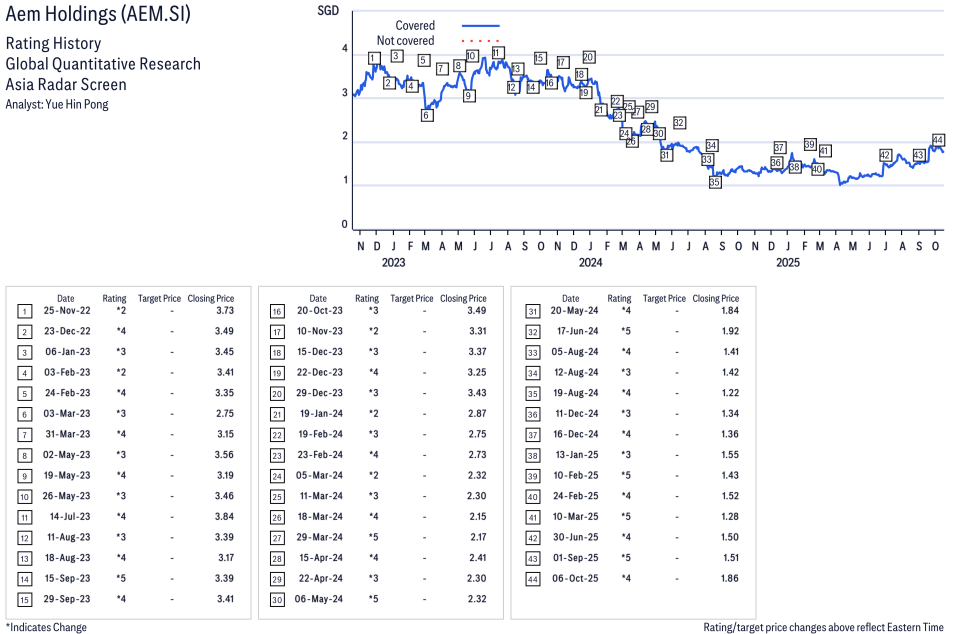Click the index box 15 in the table
955x634 pixels.
click(25, 598)
